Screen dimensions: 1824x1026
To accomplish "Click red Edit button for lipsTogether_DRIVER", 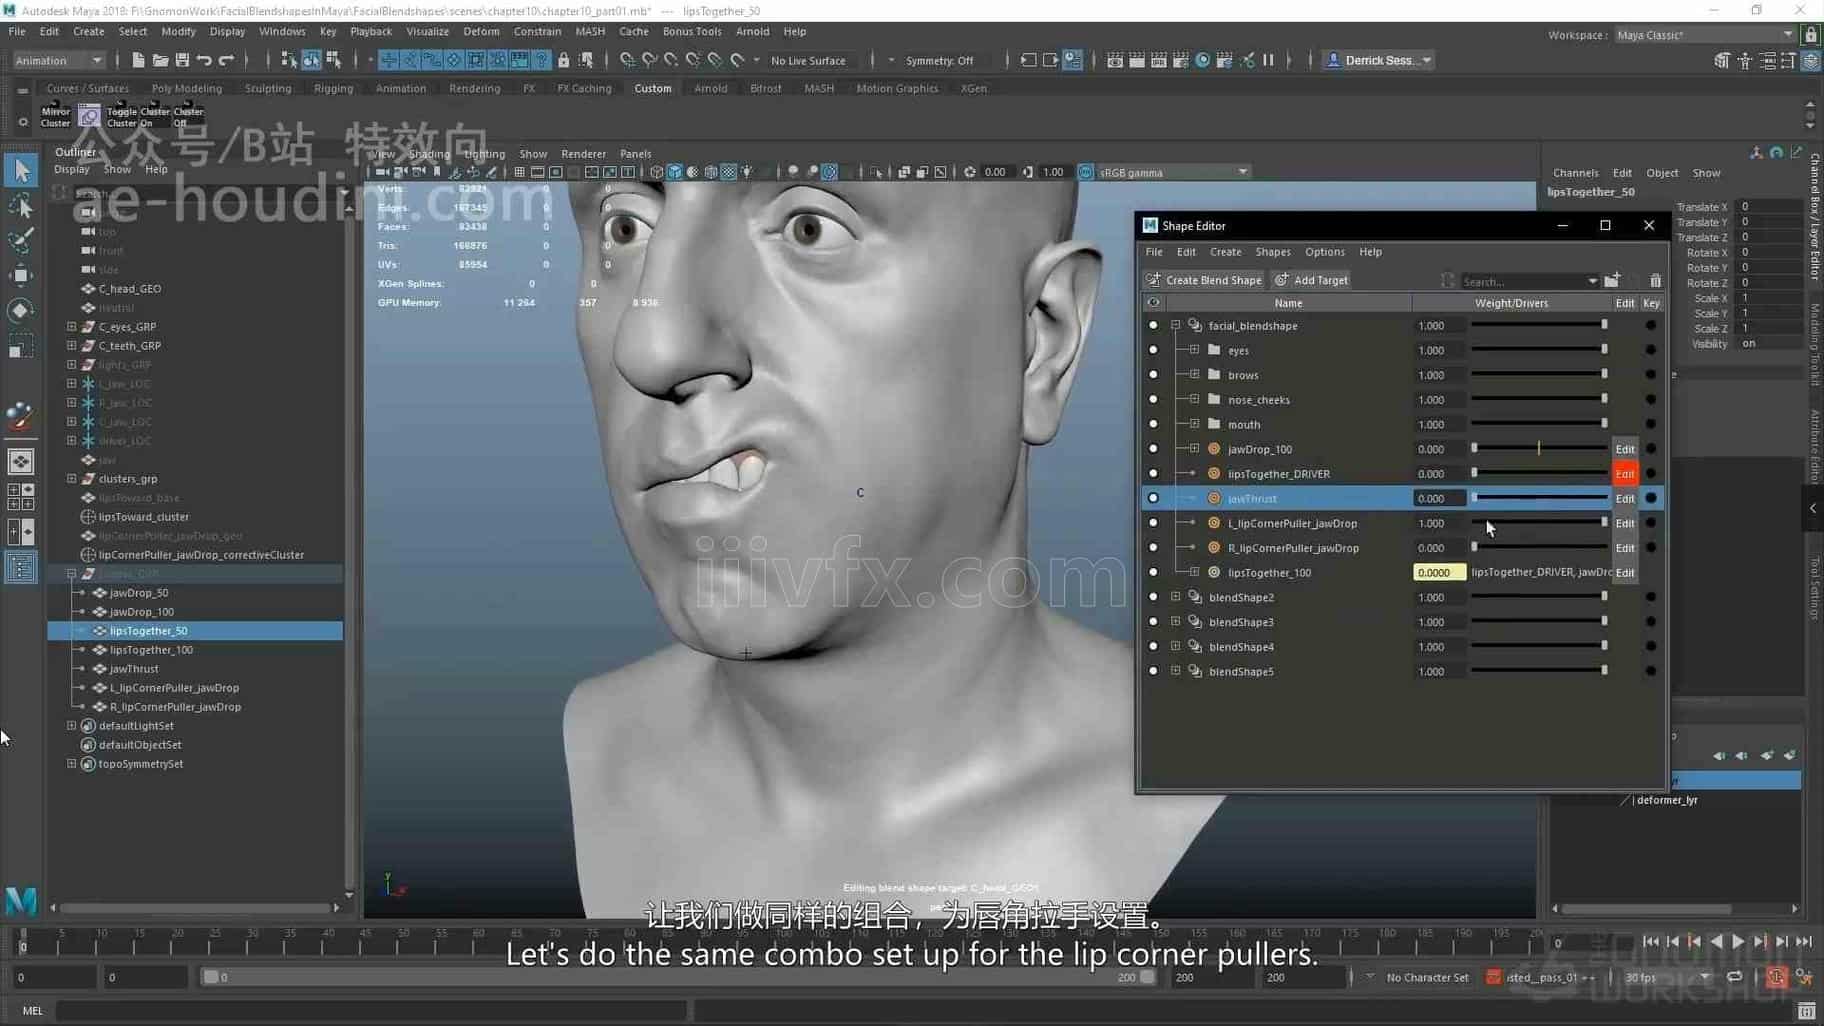I will pyautogui.click(x=1625, y=474).
